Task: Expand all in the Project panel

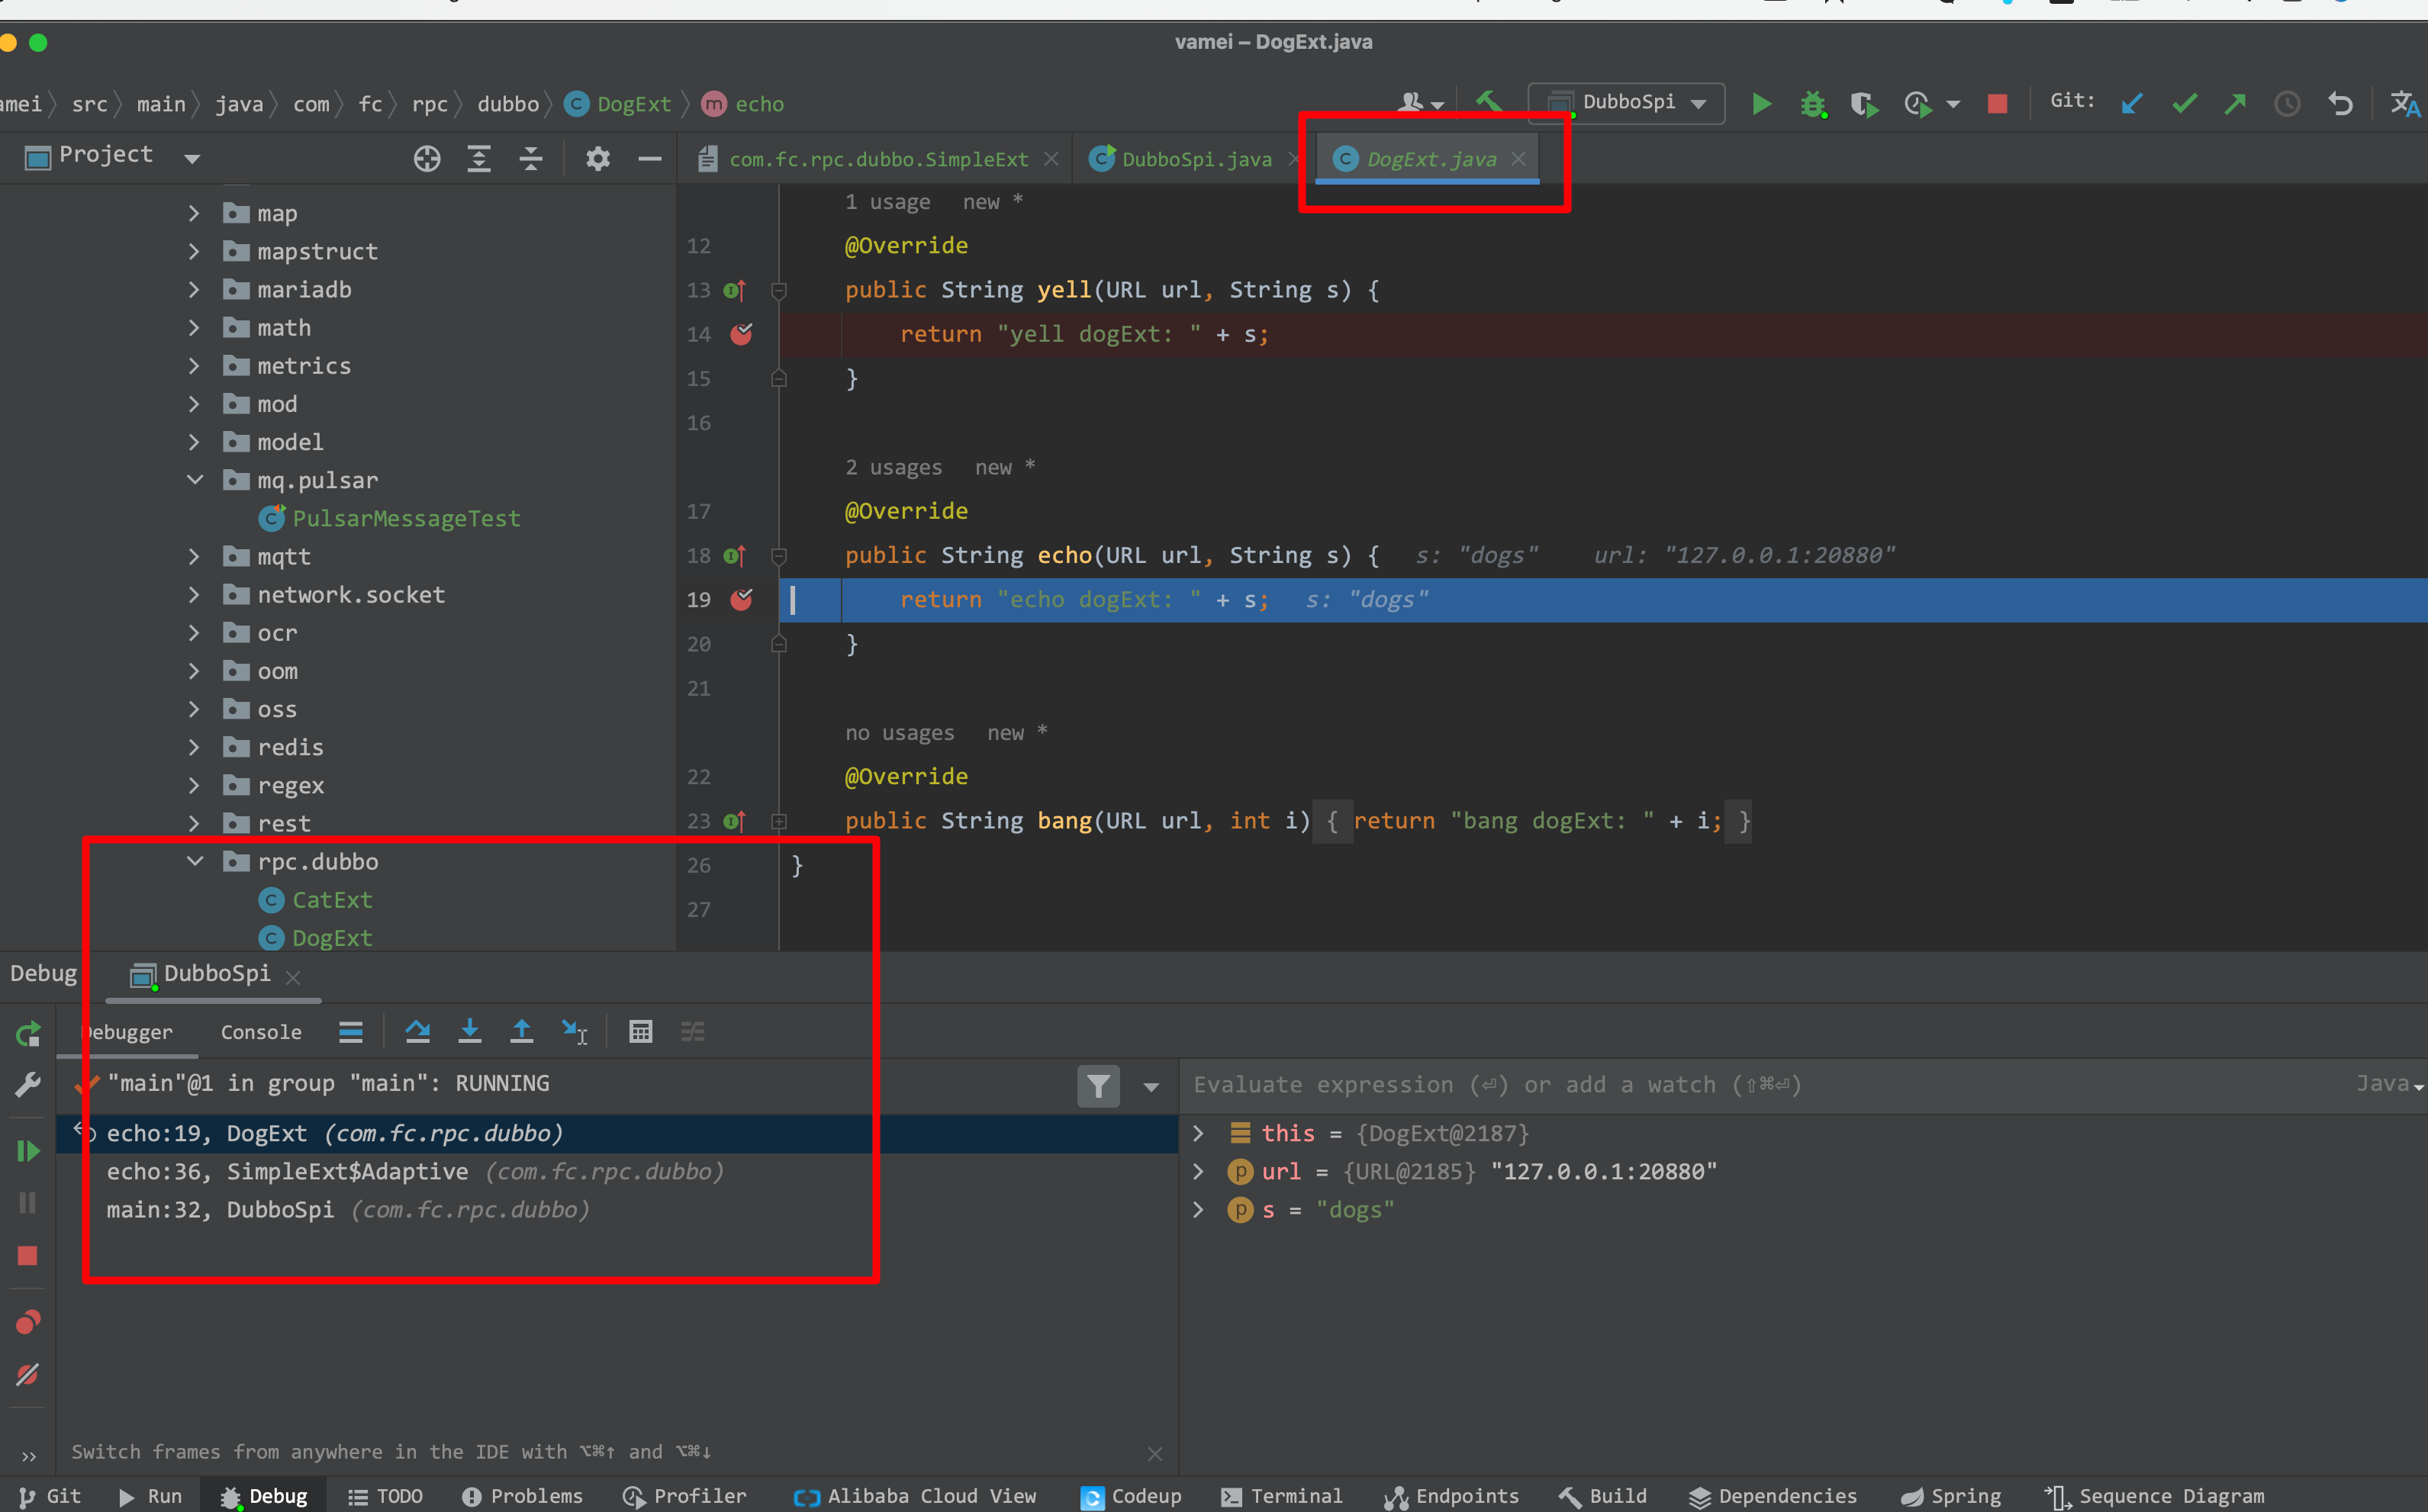Action: [x=479, y=158]
